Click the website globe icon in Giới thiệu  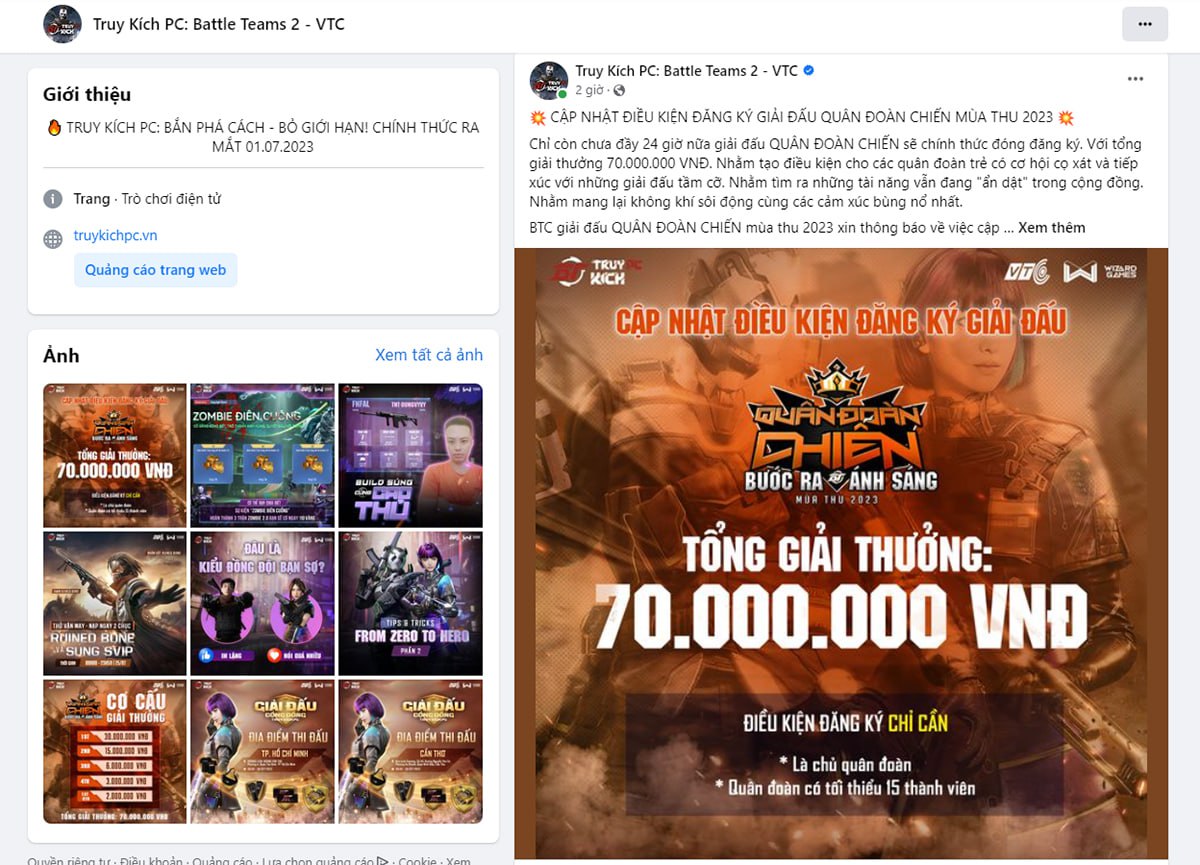[53, 238]
